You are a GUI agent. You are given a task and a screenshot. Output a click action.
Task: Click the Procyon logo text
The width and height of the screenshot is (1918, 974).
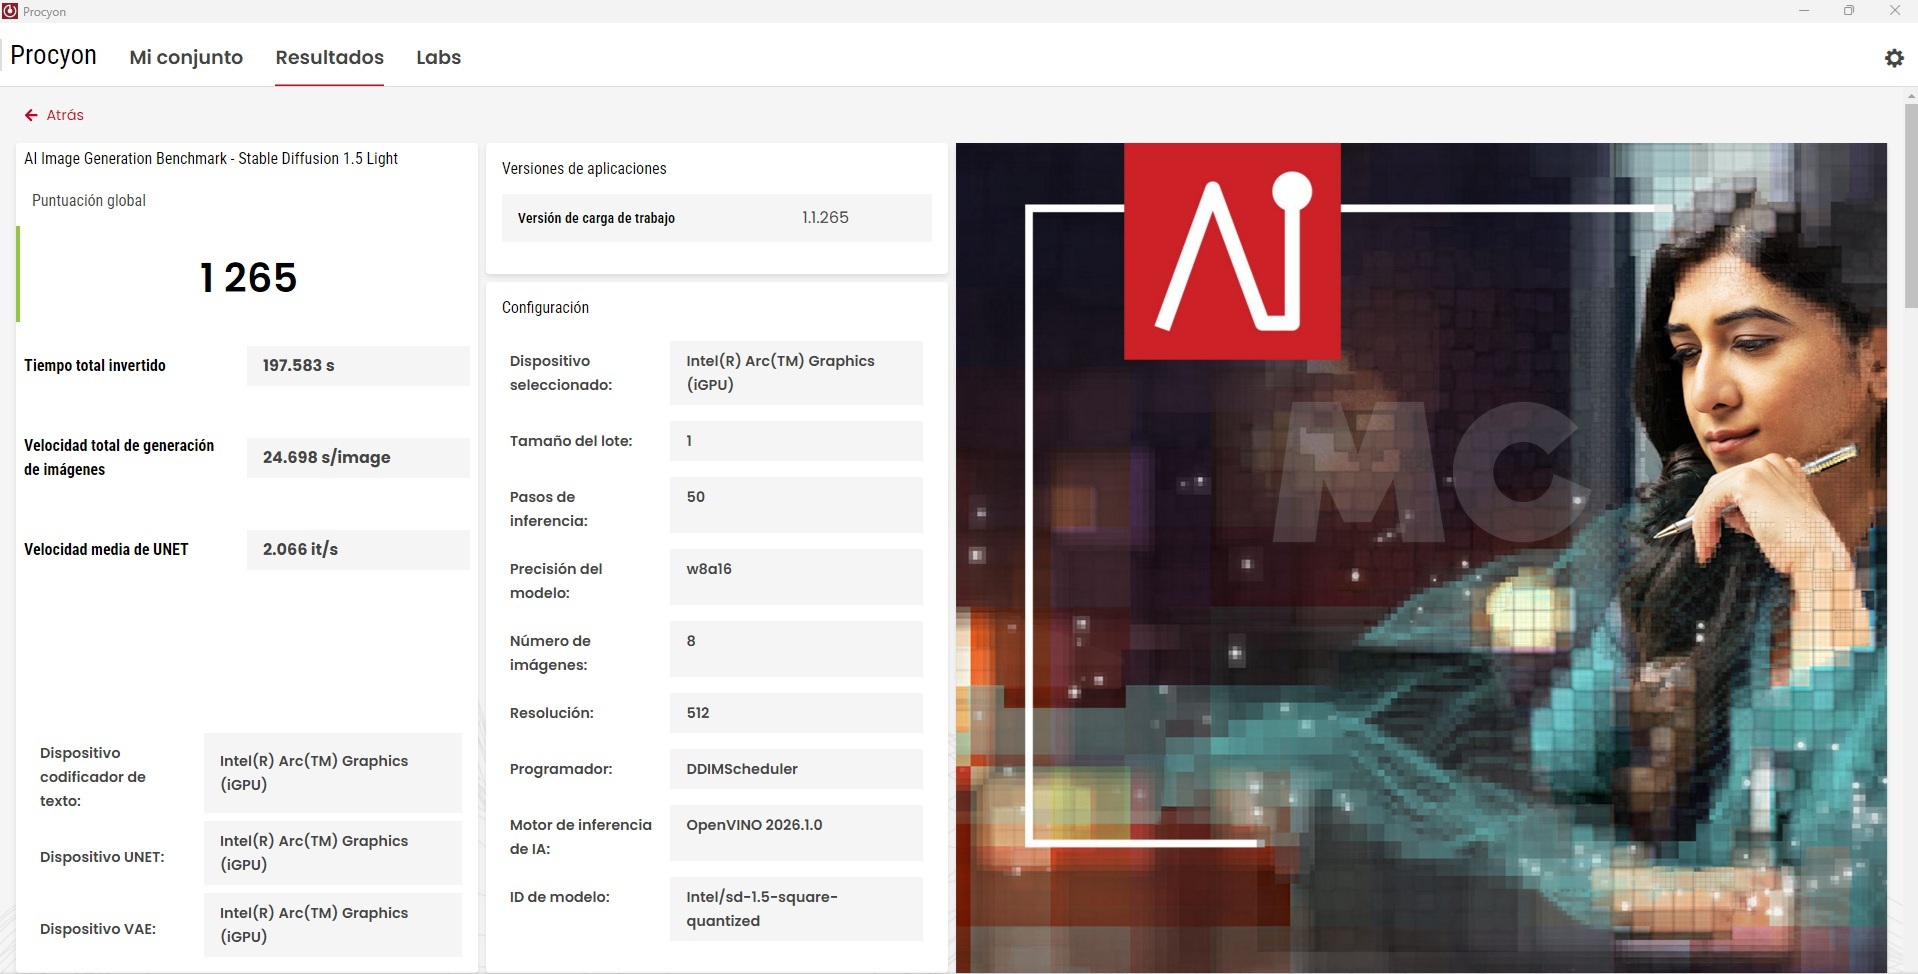(53, 55)
